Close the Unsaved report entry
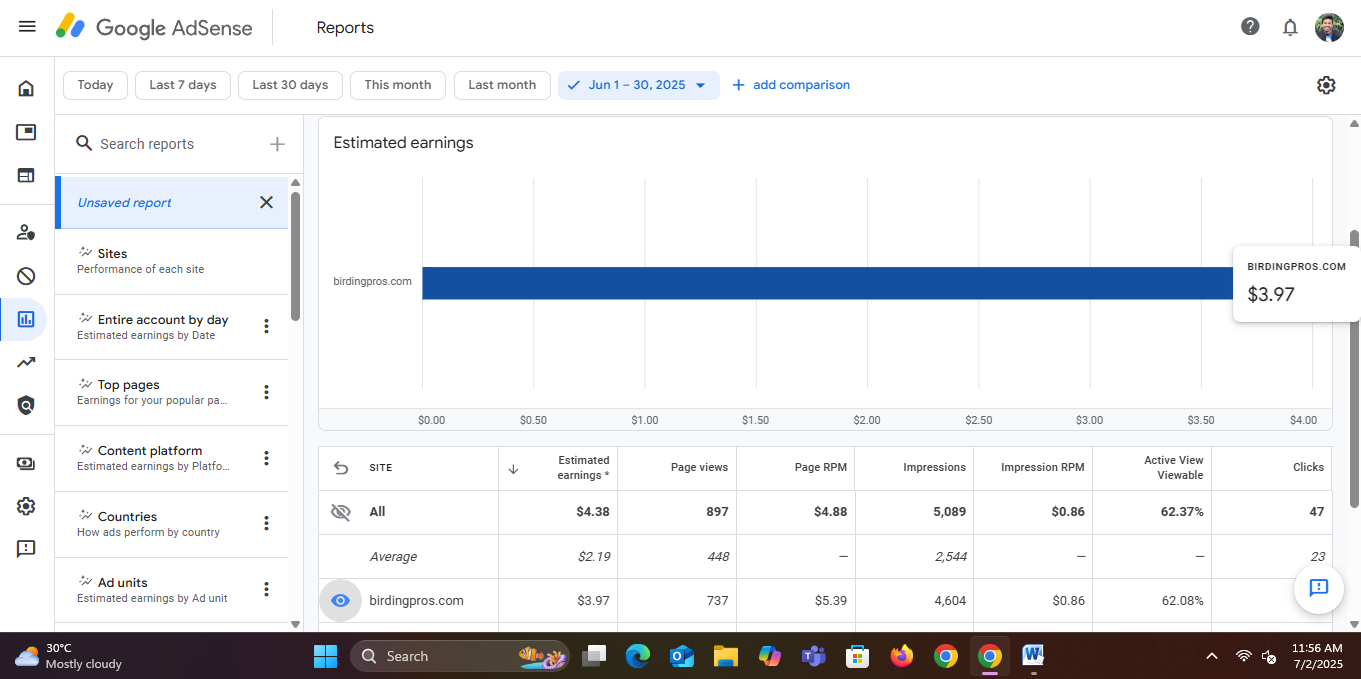Screen dimensions: 1361x679 click(x=266, y=202)
